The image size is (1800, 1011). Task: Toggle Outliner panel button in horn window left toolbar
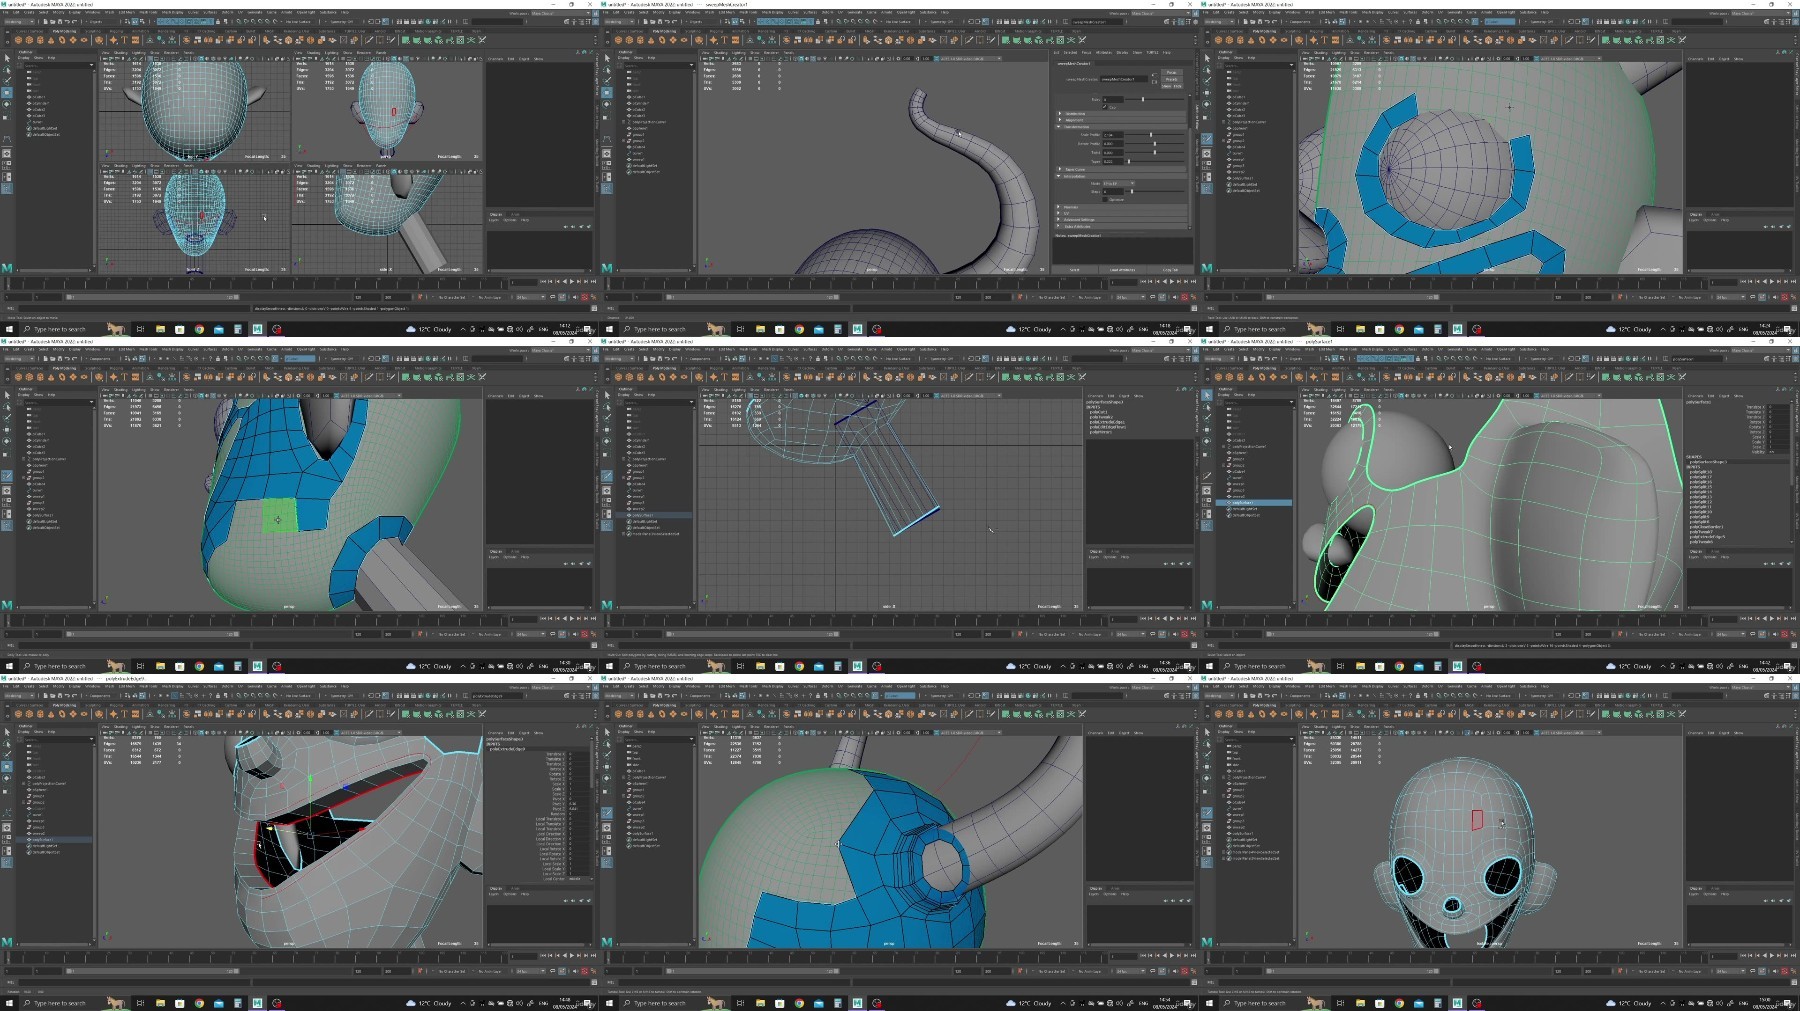[607, 863]
